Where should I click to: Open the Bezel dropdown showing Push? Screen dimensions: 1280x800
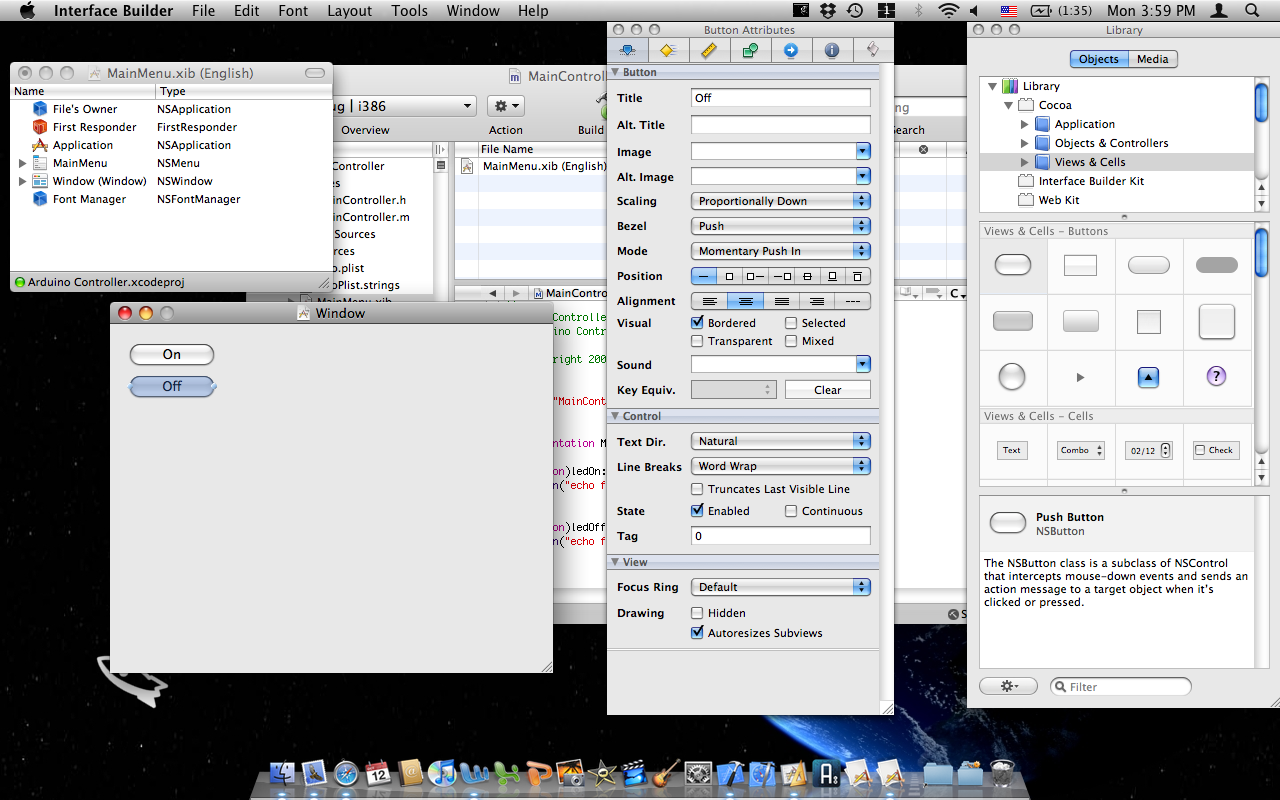pyautogui.click(x=781, y=226)
